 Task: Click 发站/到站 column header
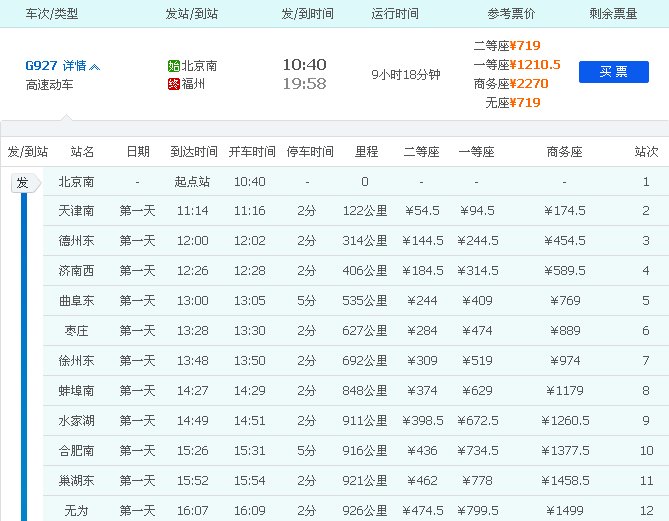[x=192, y=14]
